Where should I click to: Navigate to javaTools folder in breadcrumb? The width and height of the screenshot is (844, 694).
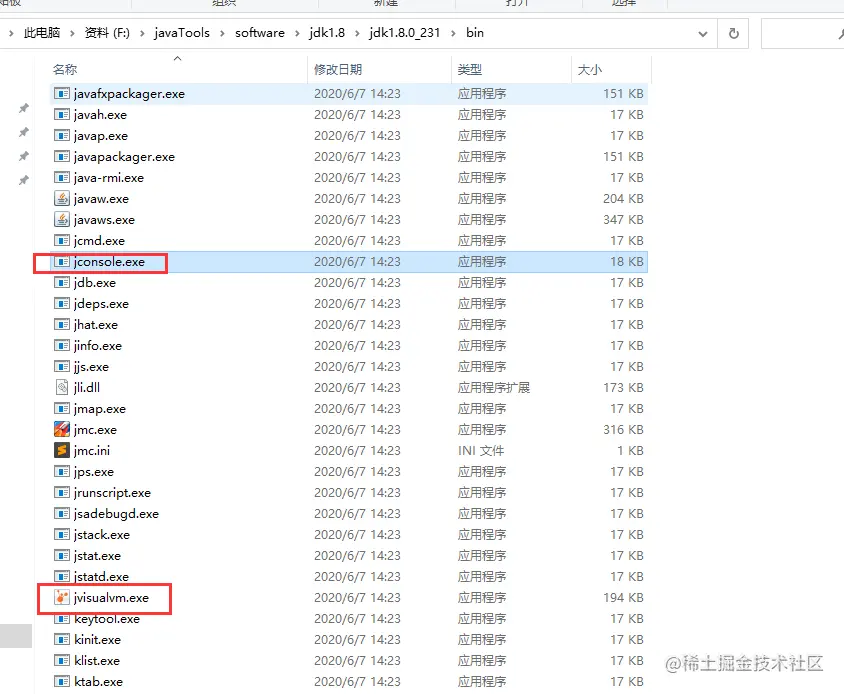click(x=182, y=33)
